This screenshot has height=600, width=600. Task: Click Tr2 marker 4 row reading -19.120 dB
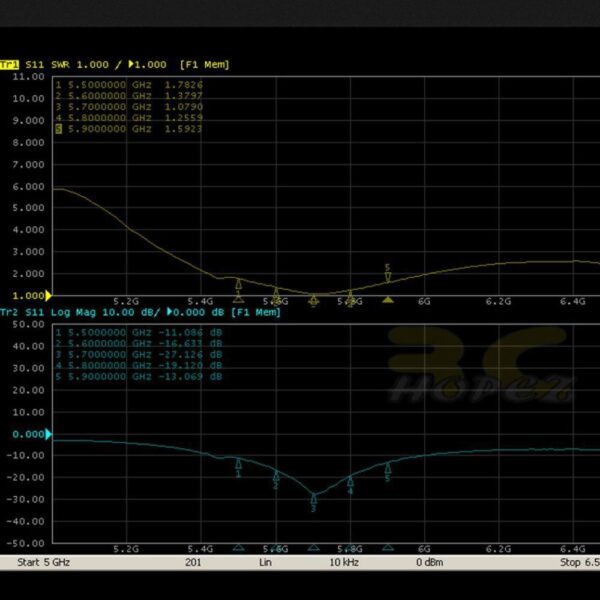tap(139, 366)
